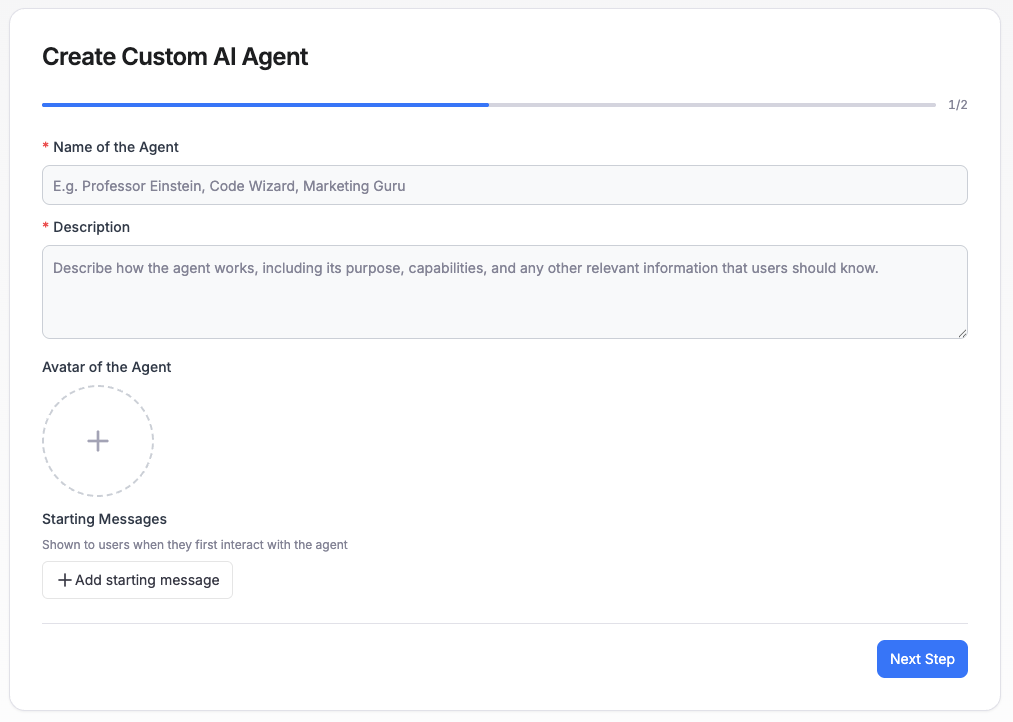
Task: Click the Name of the Agent label text
Action: point(116,146)
